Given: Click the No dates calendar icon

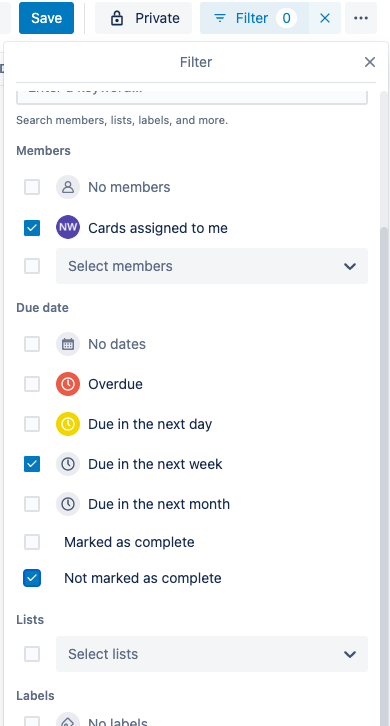Looking at the screenshot, I should (x=68, y=344).
